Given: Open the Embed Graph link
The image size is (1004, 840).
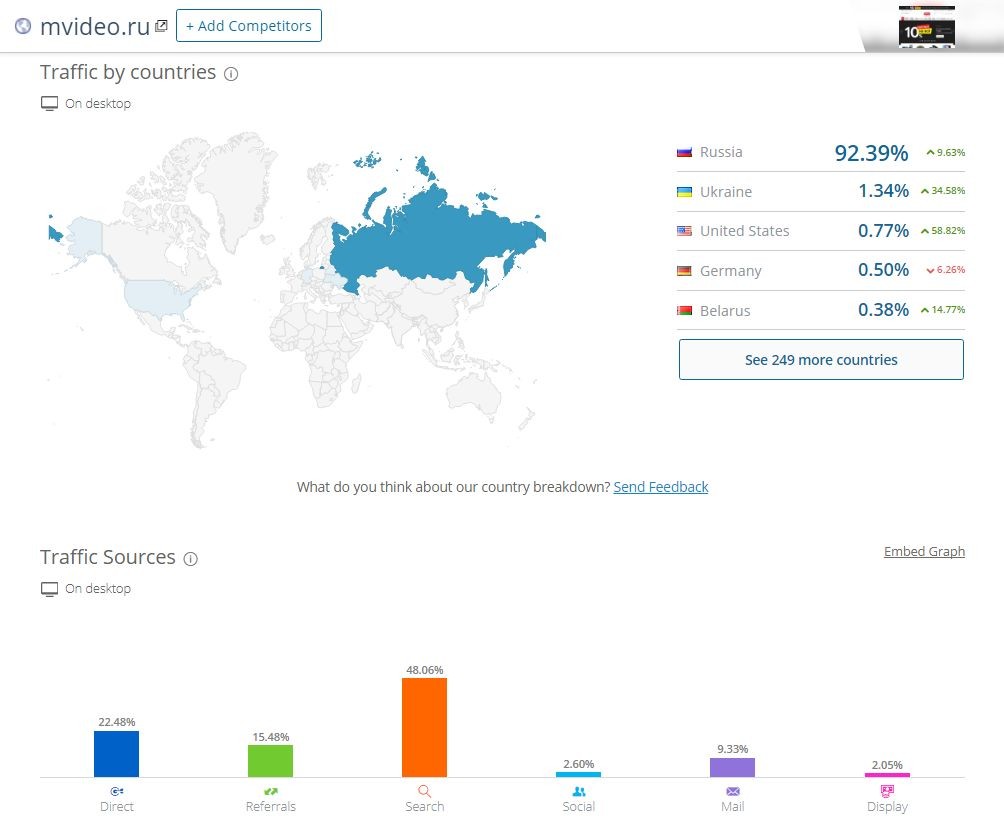Looking at the screenshot, I should point(924,551).
